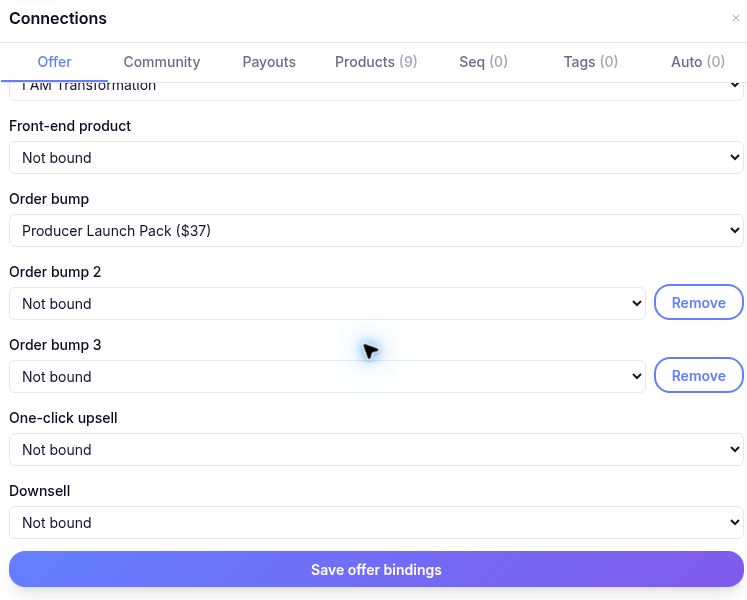
Task: Click the Order bump 2 label
Action: [55, 272]
